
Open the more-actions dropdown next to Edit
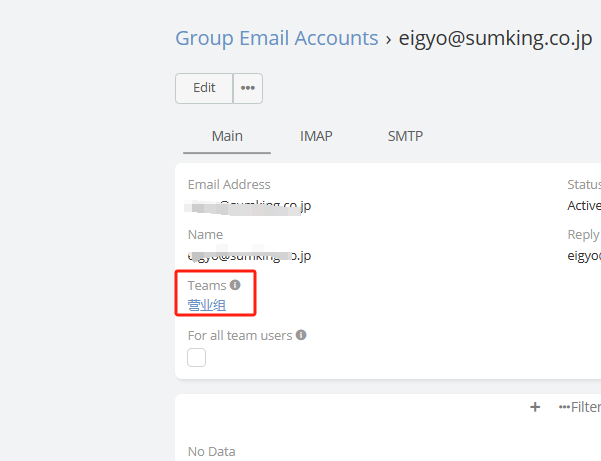pyautogui.click(x=248, y=88)
